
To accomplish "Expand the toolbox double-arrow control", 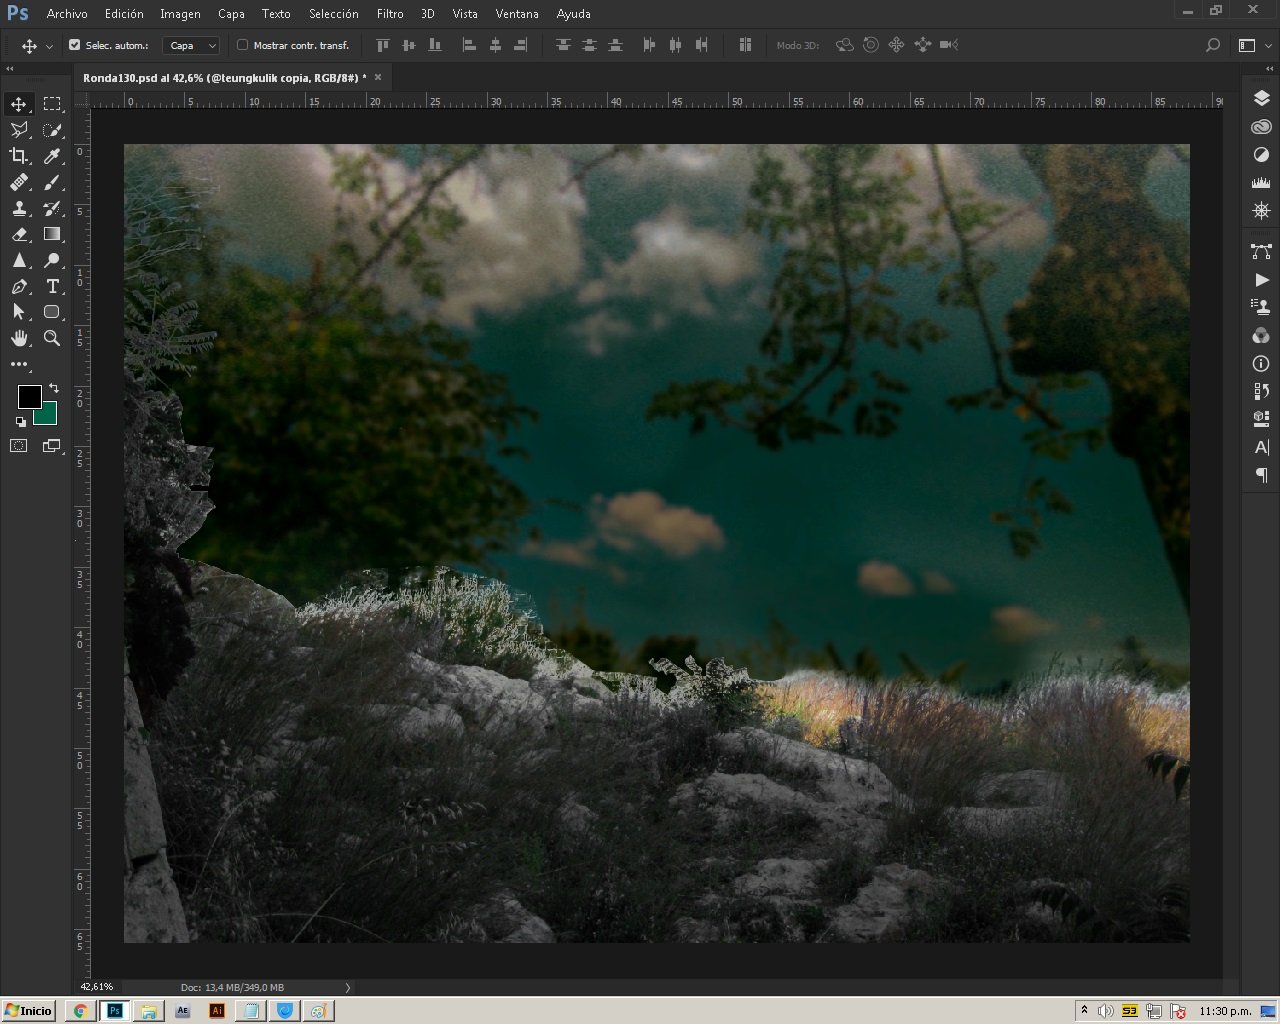I will pos(10,69).
